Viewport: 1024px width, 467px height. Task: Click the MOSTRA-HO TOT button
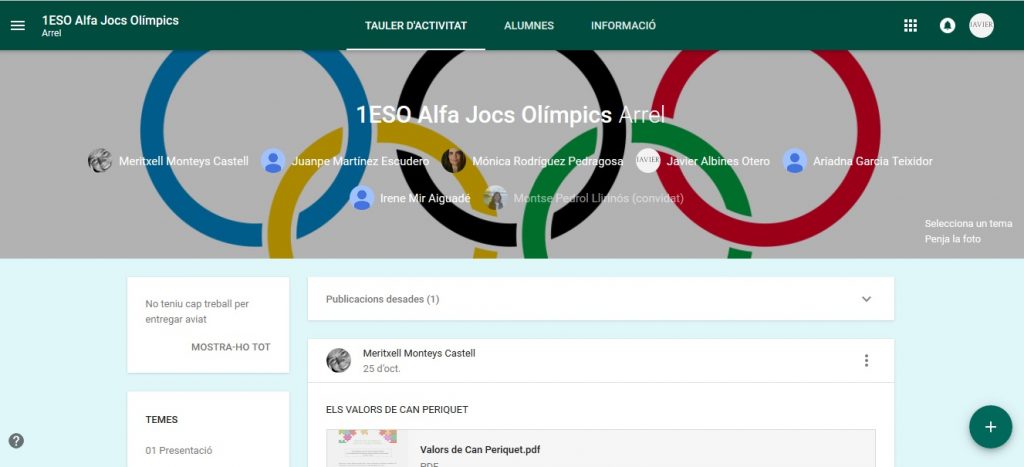click(231, 347)
